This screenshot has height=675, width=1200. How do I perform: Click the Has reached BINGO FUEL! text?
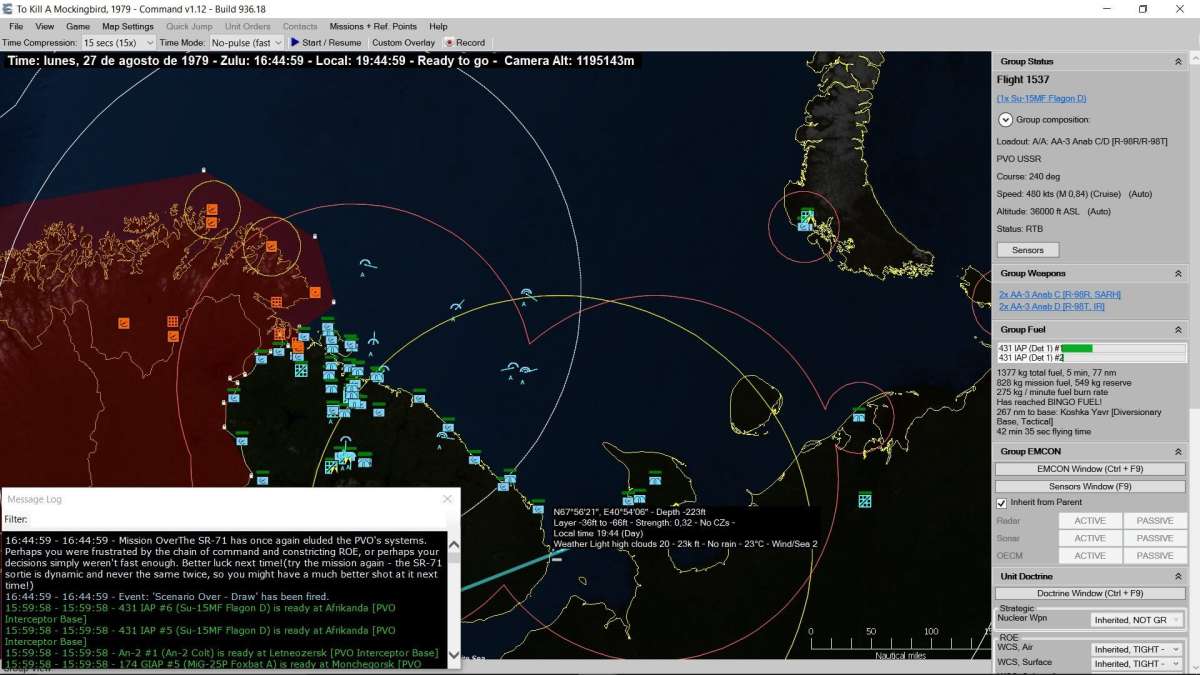tap(1049, 402)
